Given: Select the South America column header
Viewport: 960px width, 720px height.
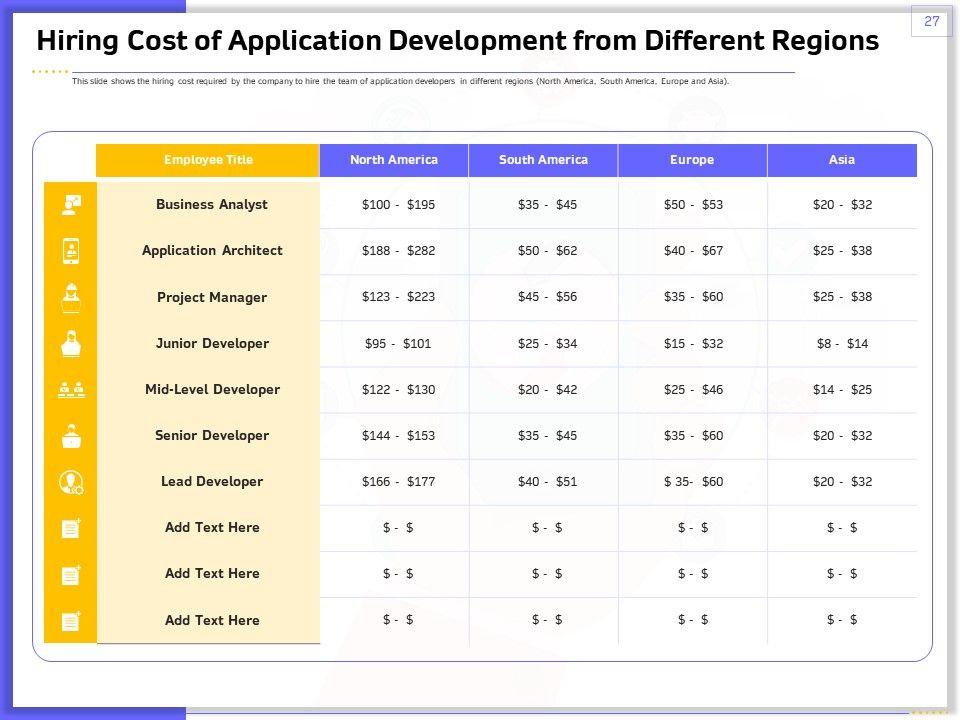Looking at the screenshot, I should click(x=543, y=160).
